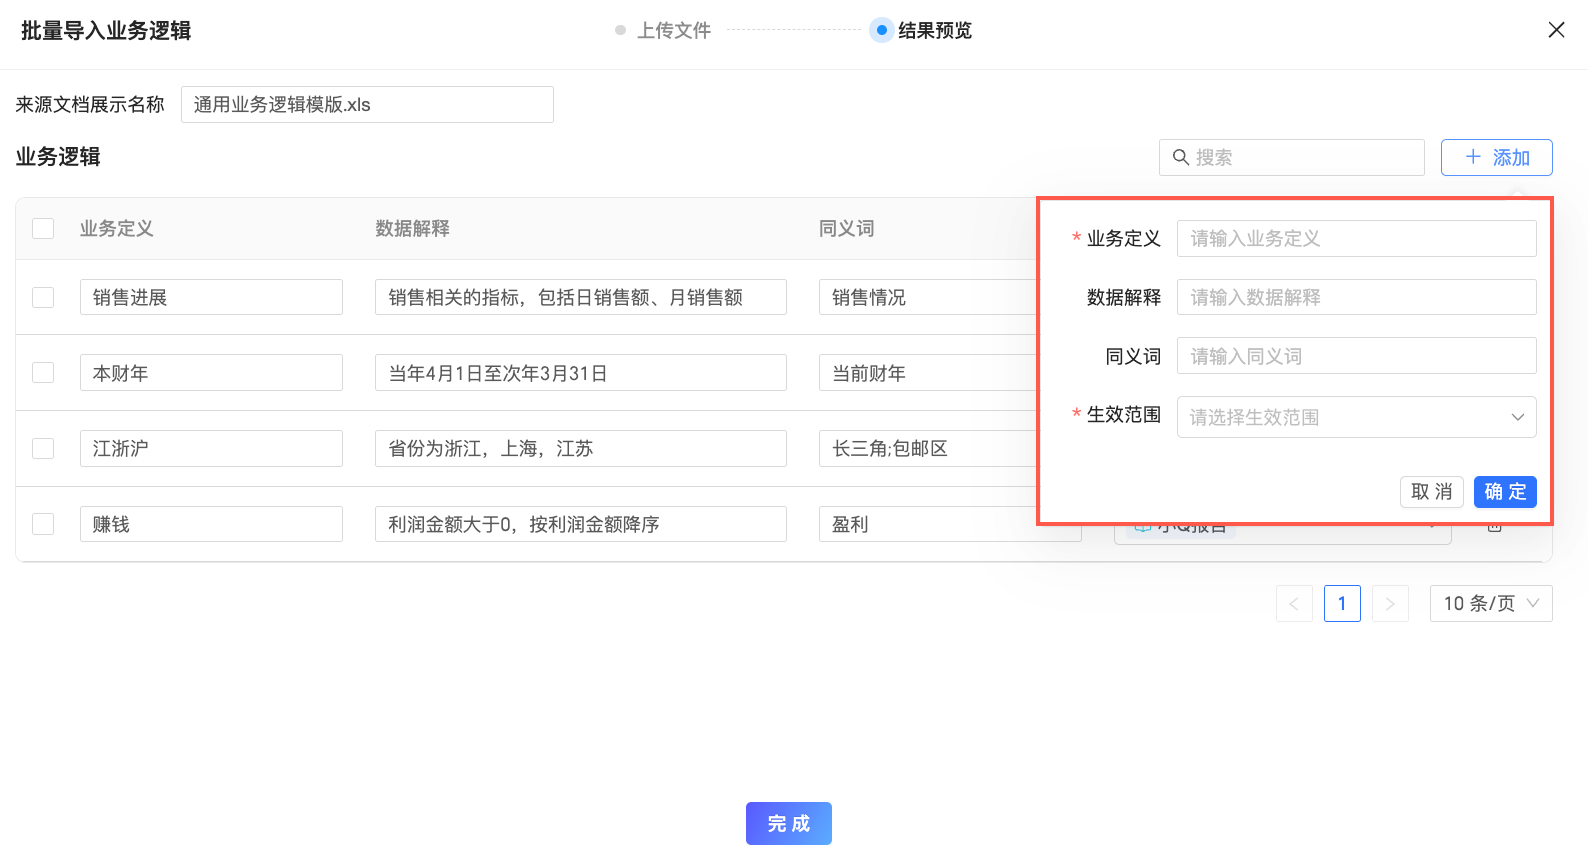Screen dimensions: 1588x858
Task: Open the 生效范围 dropdown in popup
Action: [x=1356, y=417]
